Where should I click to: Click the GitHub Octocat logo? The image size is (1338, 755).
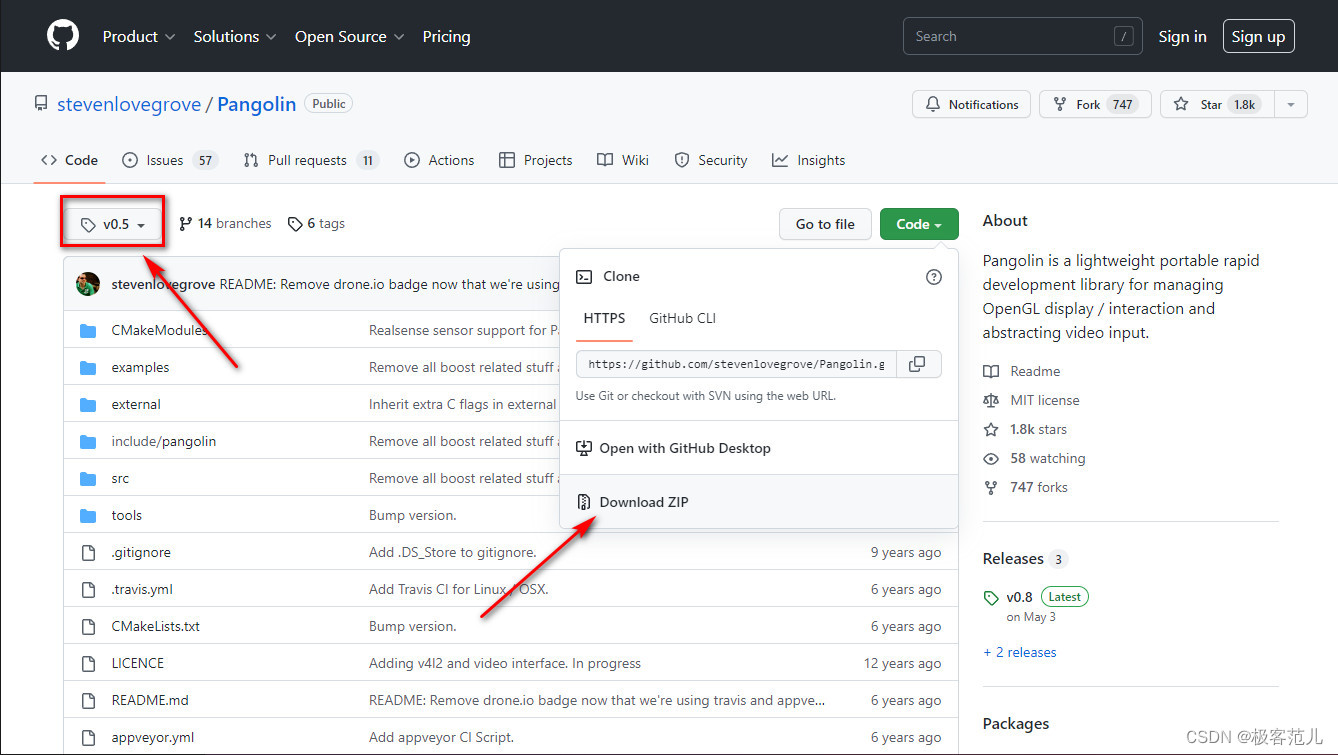click(x=63, y=36)
